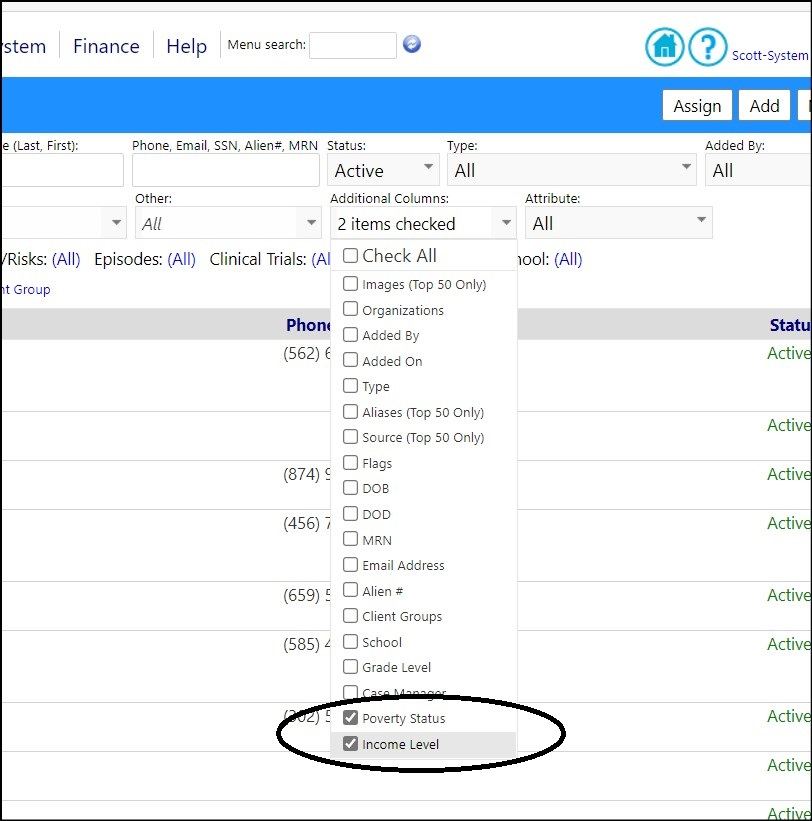Screen dimensions: 812x821
Task: Open the Scott-System user link
Action: pyautogui.click(x=770, y=56)
